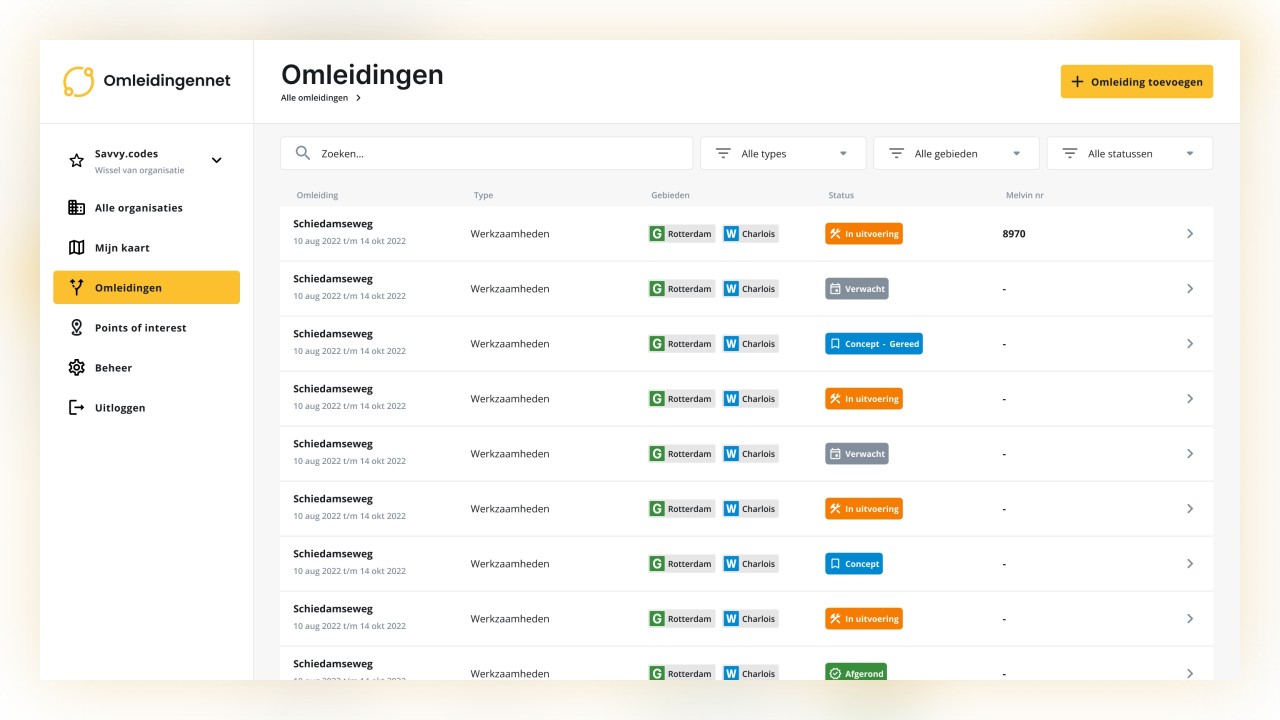Click the blue W Charlois badge in row 8970

tap(750, 234)
